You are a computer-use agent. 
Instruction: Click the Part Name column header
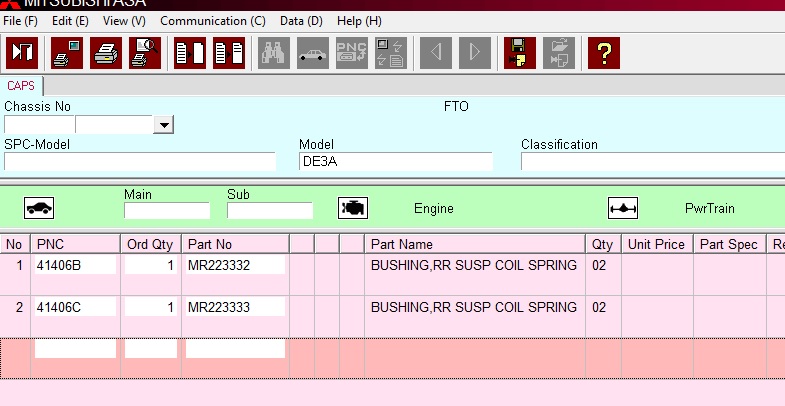[475, 244]
